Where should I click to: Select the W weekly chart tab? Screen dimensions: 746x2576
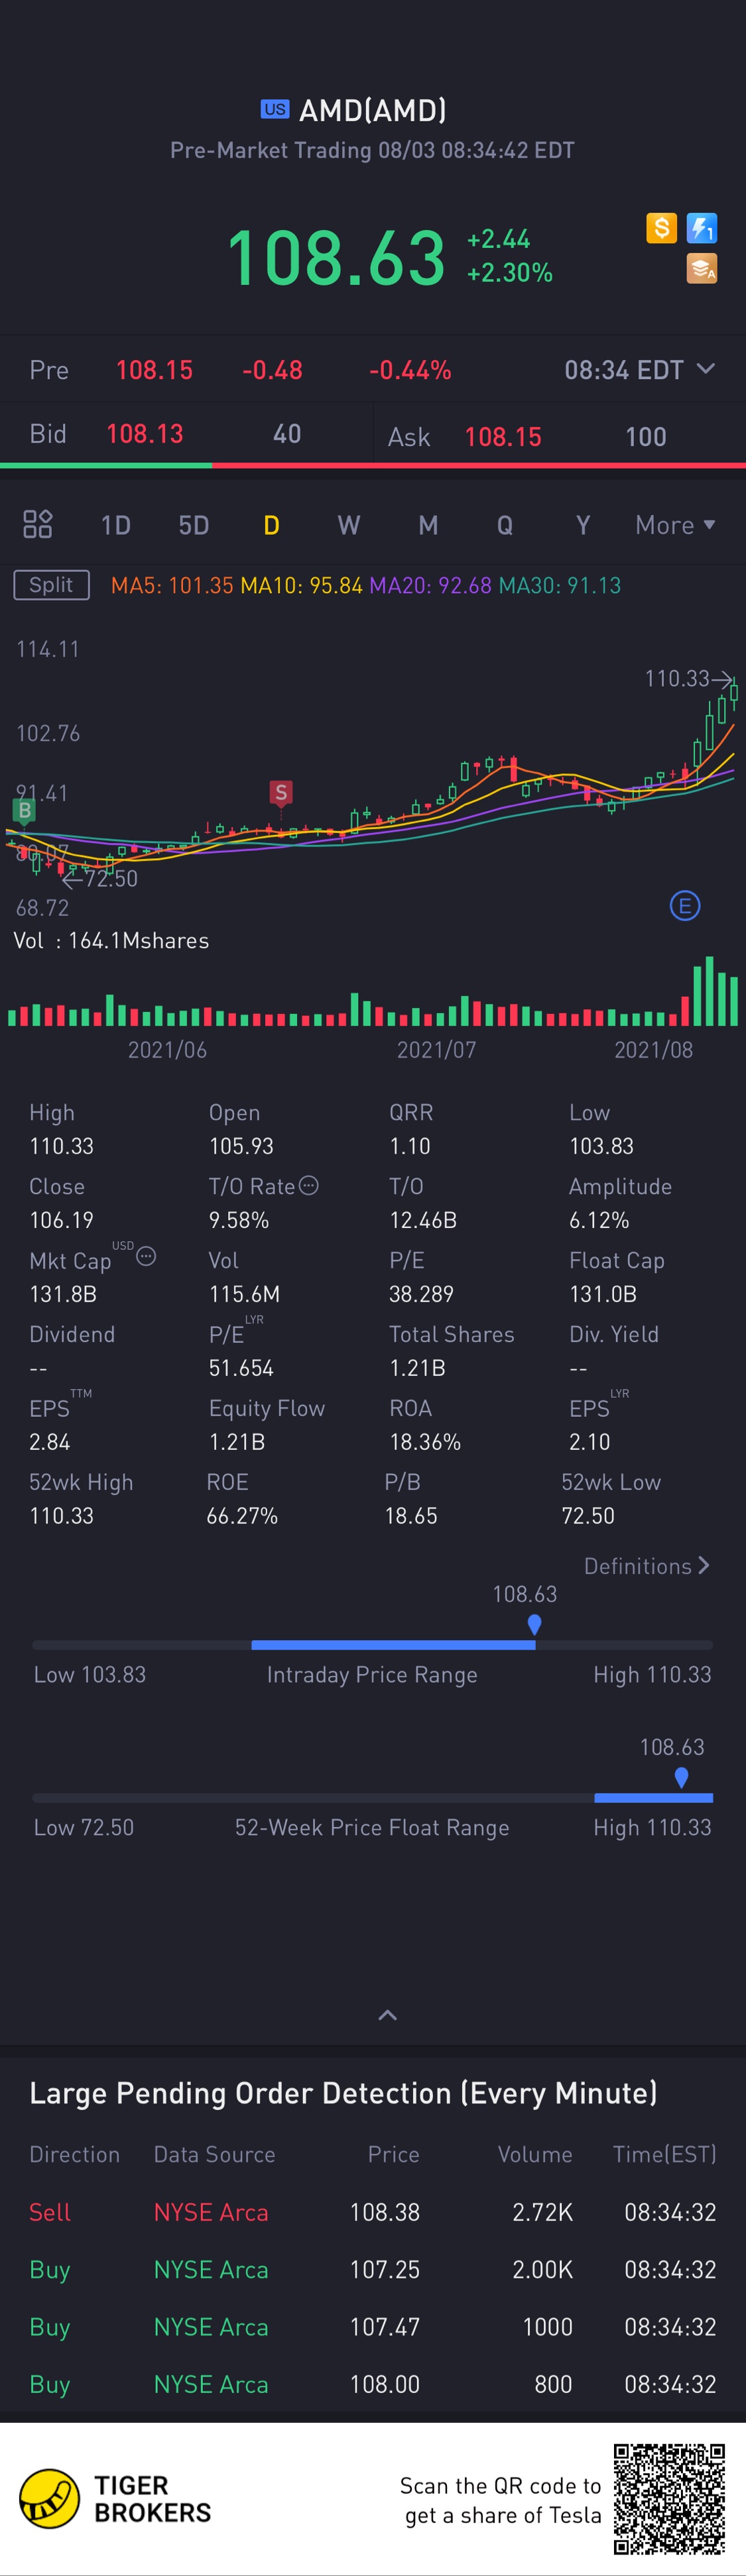click(x=349, y=525)
